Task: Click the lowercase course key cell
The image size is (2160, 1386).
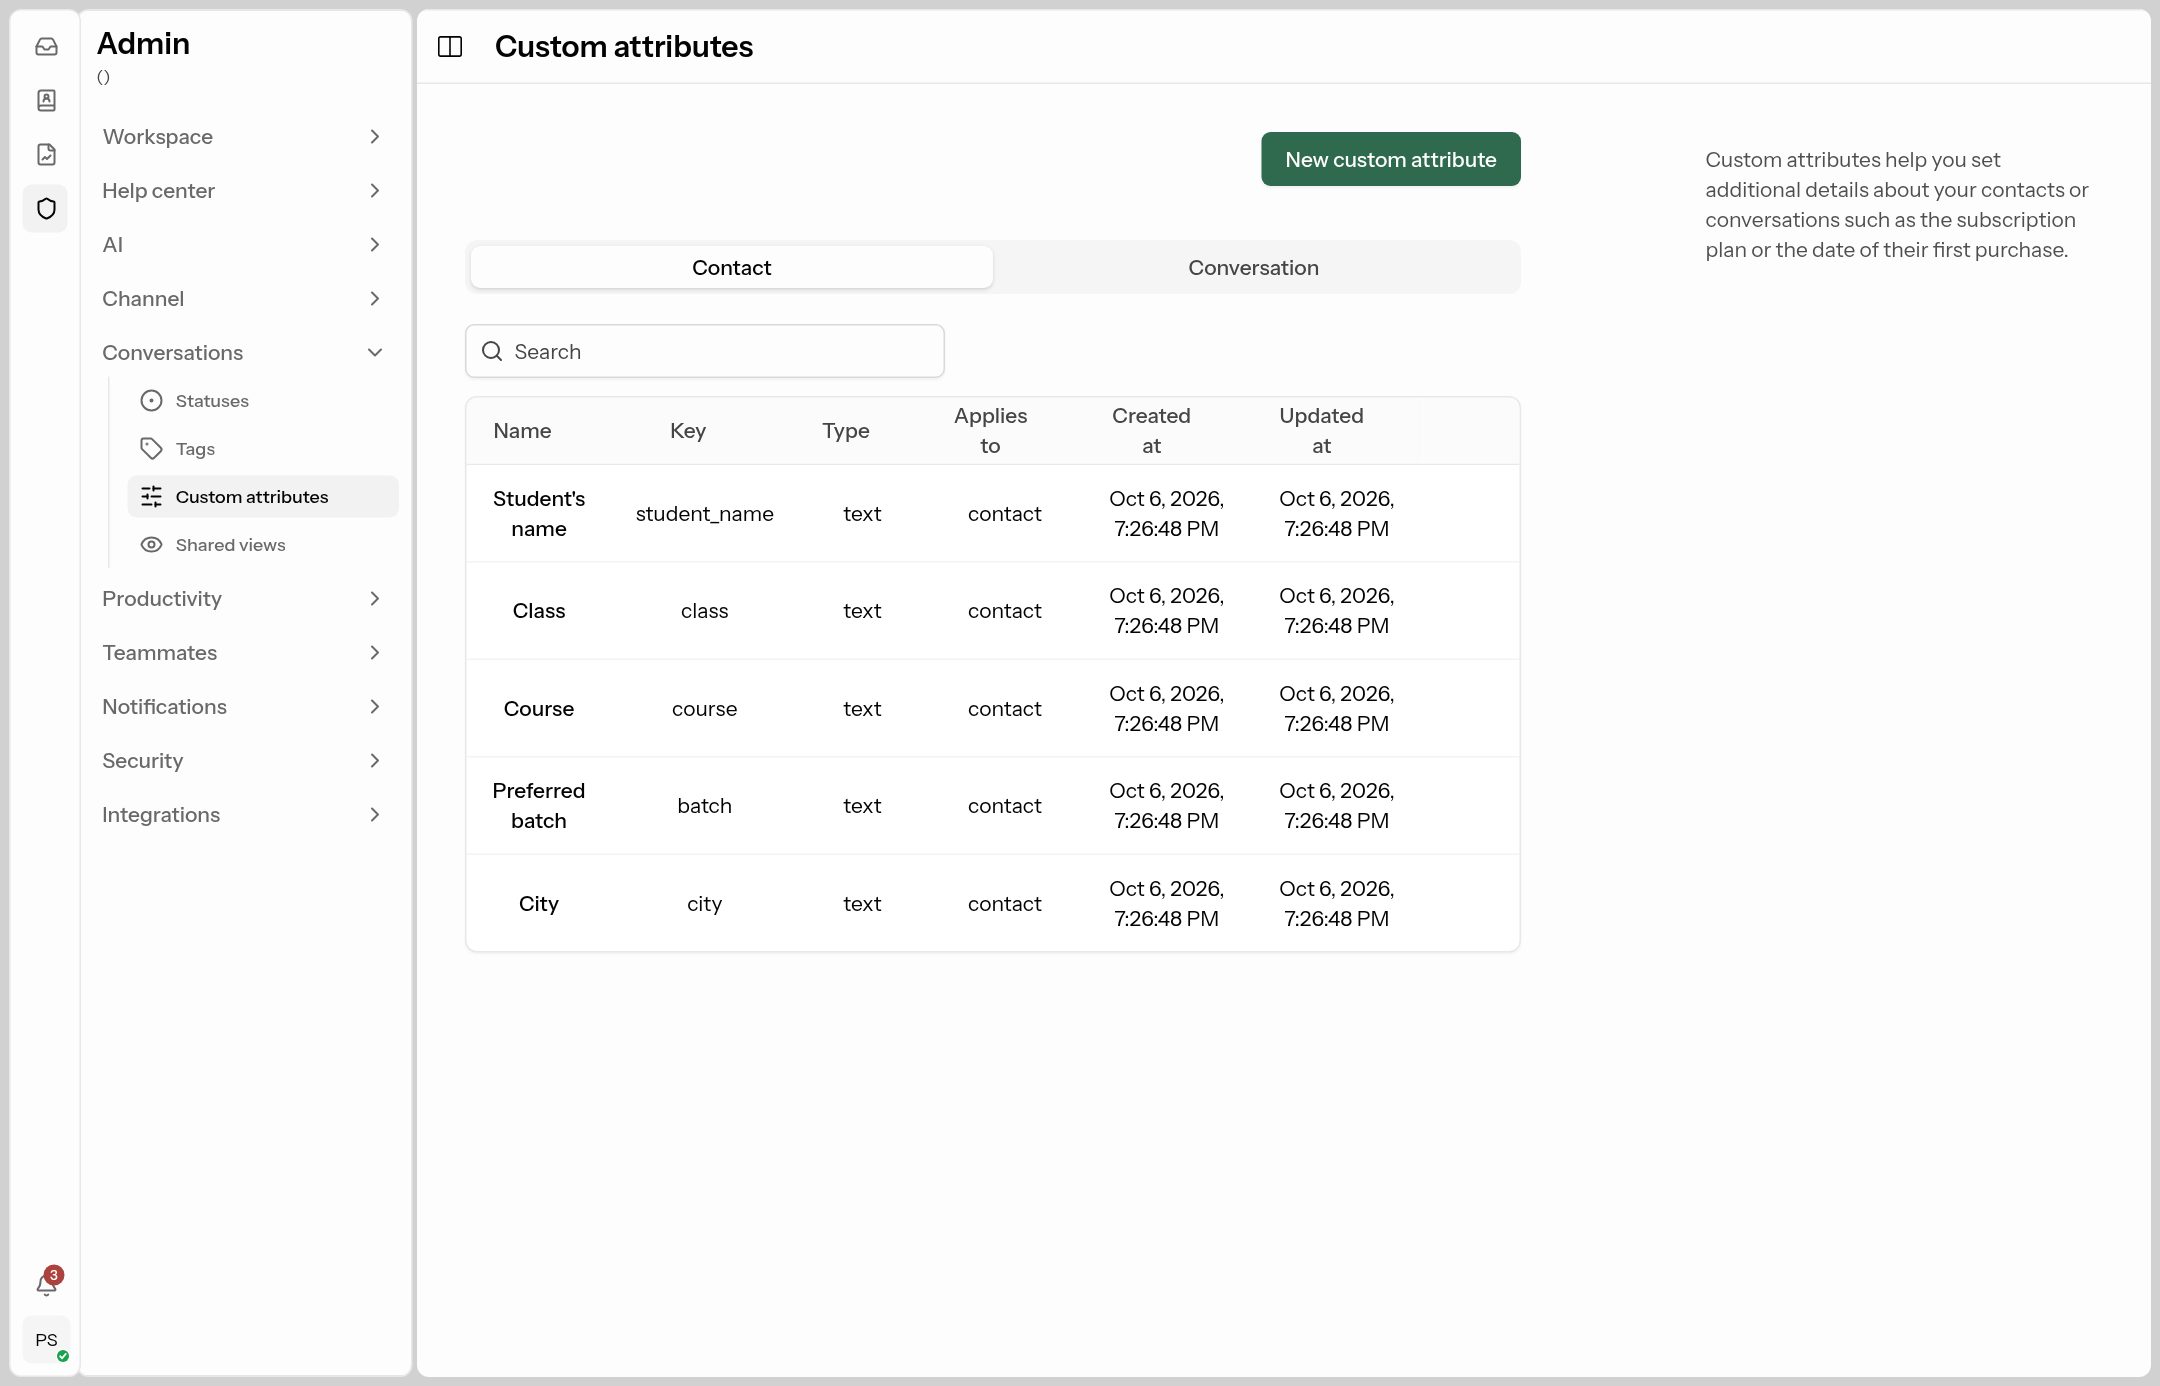Action: 705,709
